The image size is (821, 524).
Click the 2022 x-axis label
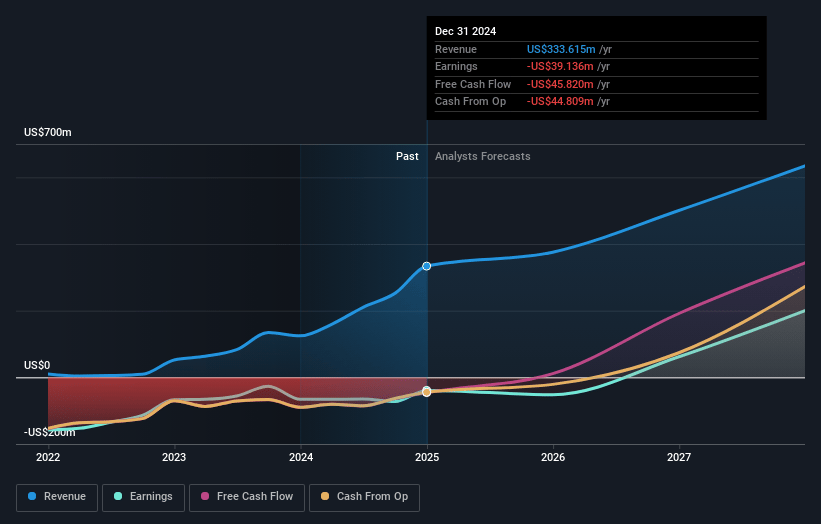point(48,458)
